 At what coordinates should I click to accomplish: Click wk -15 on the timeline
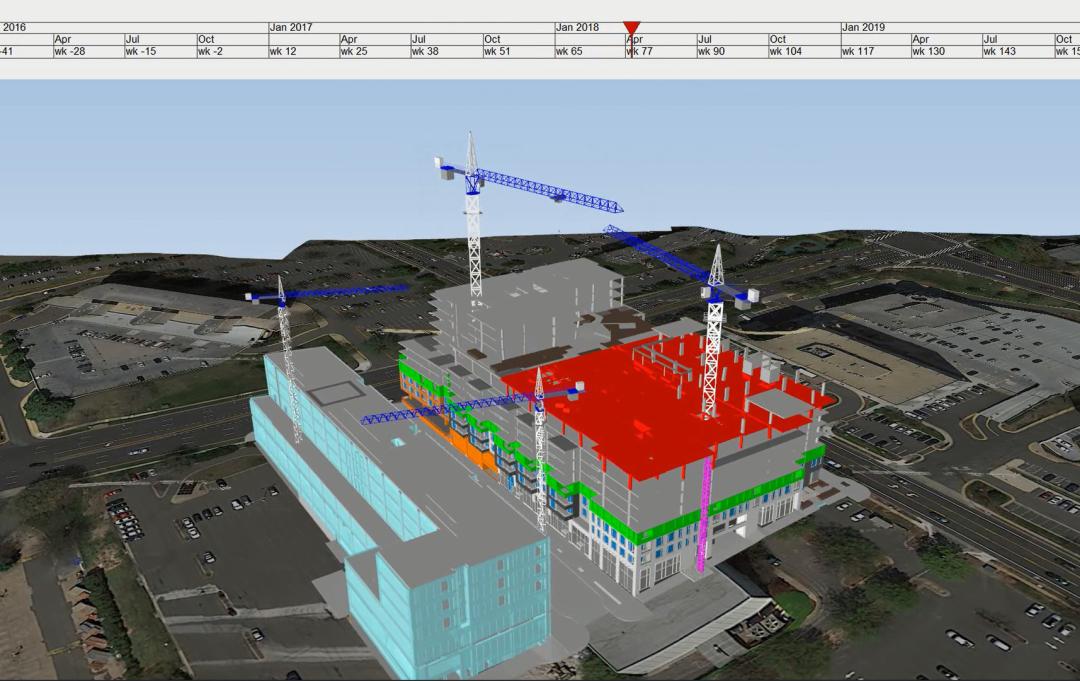pos(140,51)
